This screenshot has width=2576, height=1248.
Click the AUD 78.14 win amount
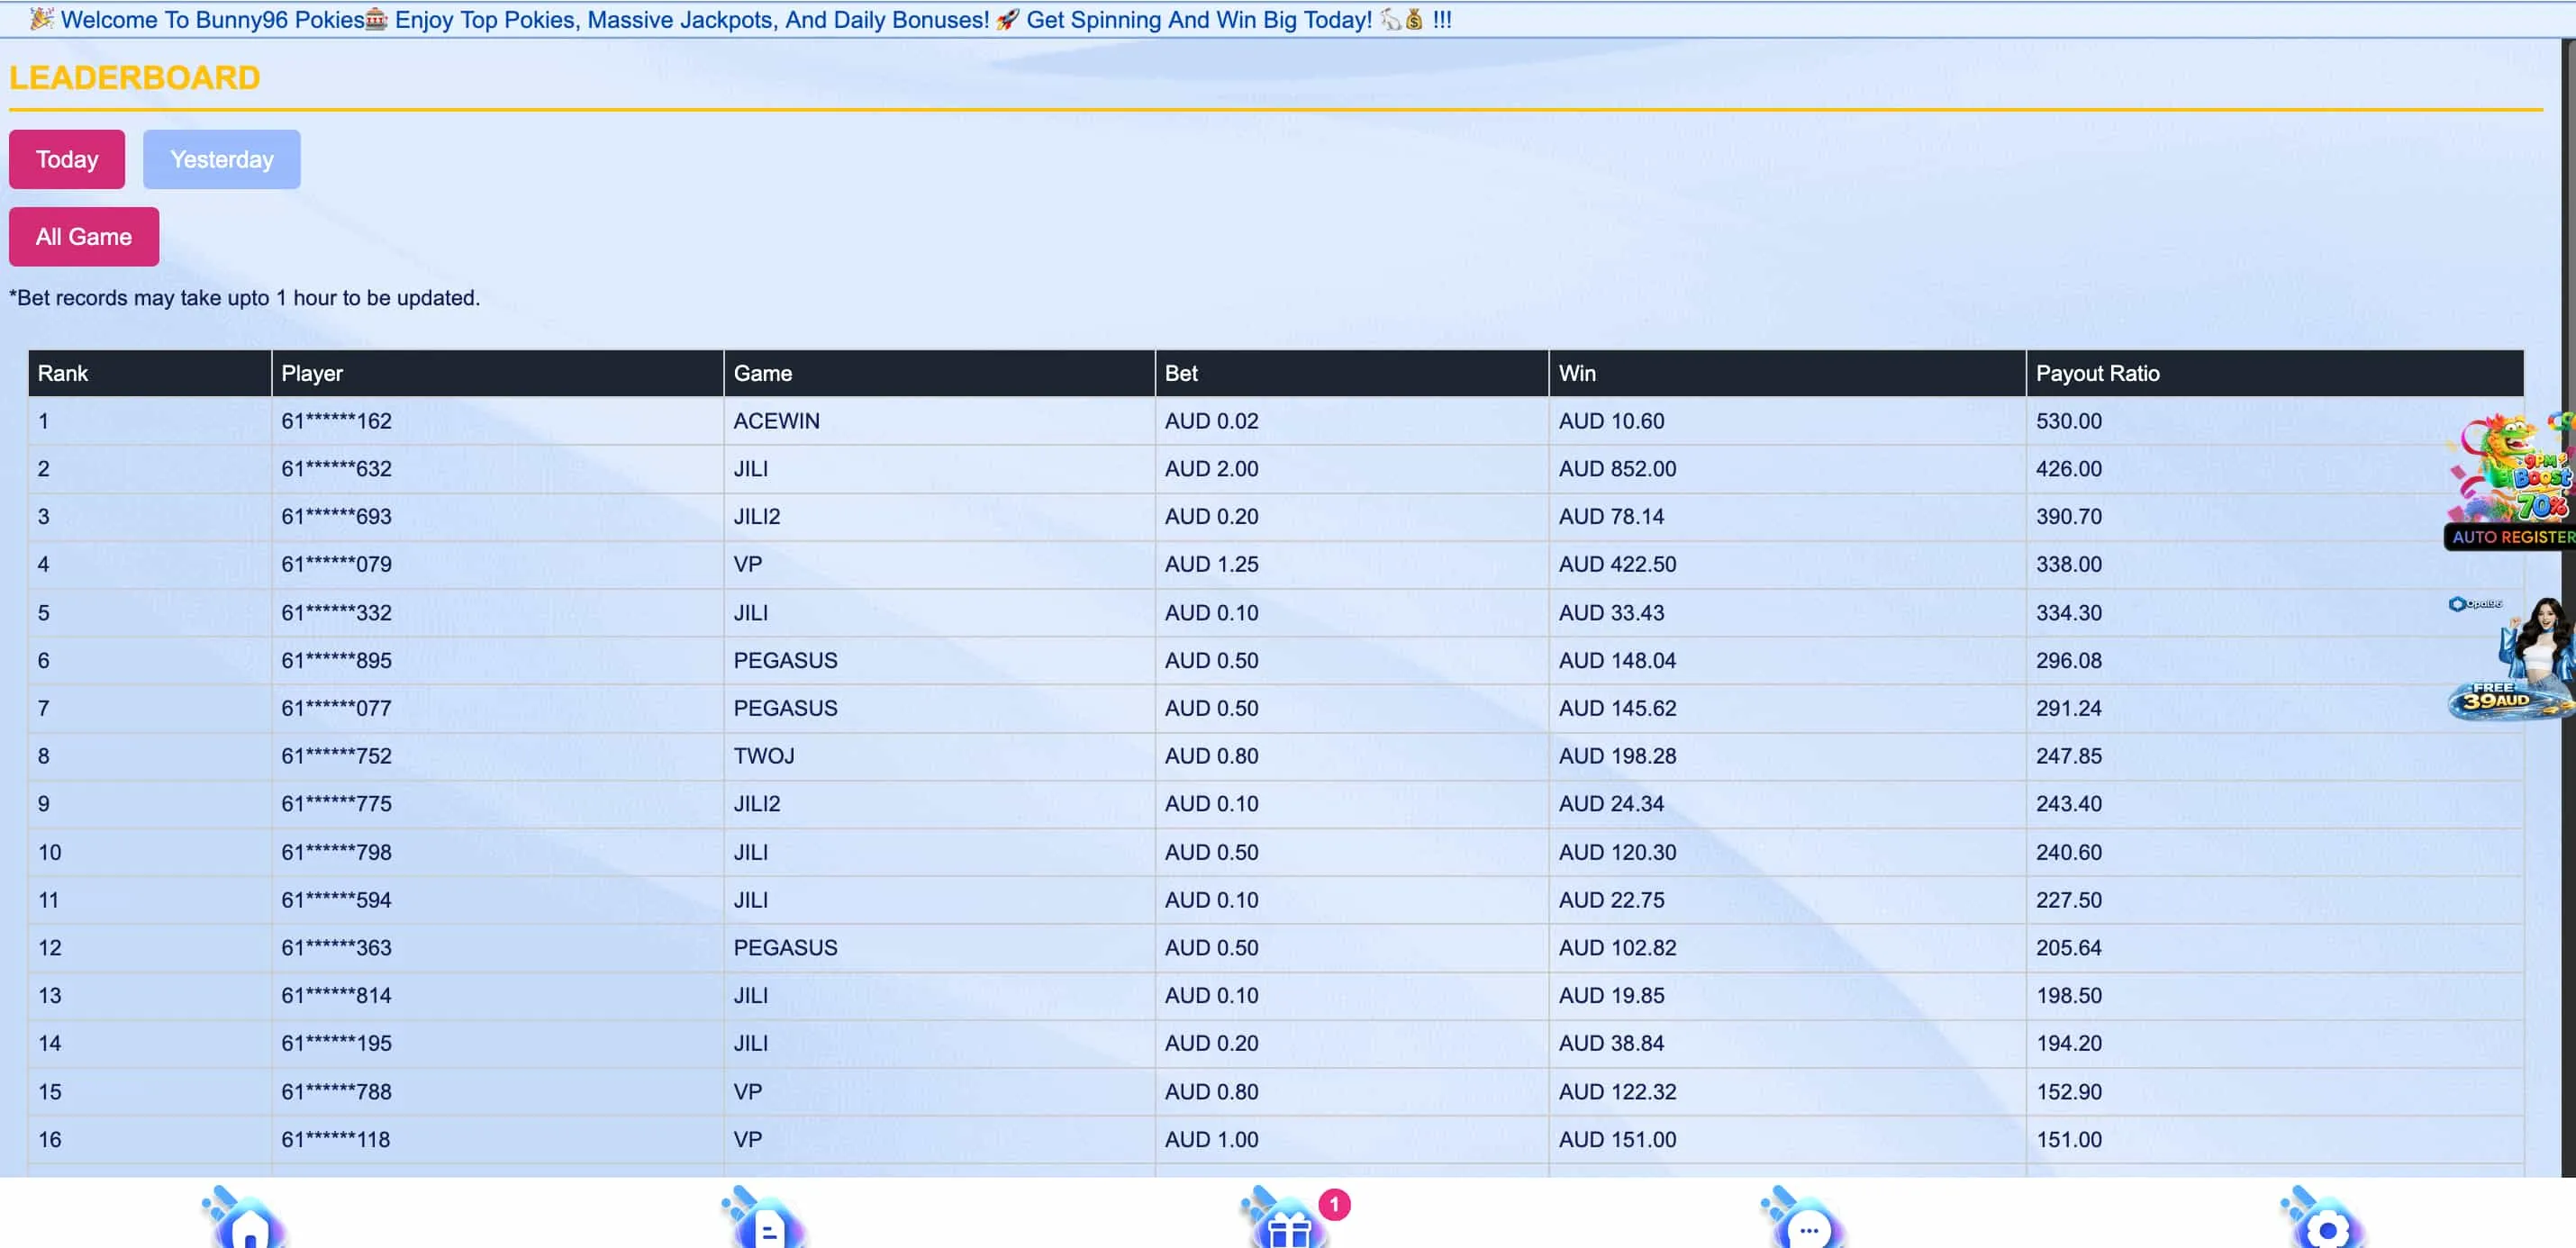coord(1611,517)
